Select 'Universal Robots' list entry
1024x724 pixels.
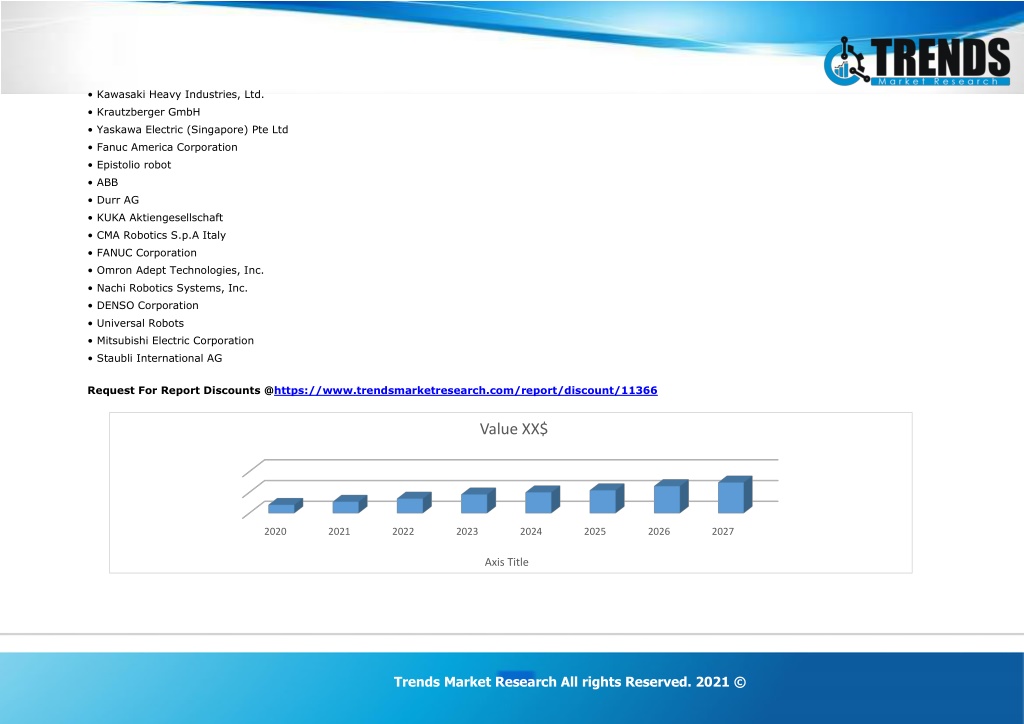pyautogui.click(x=140, y=323)
